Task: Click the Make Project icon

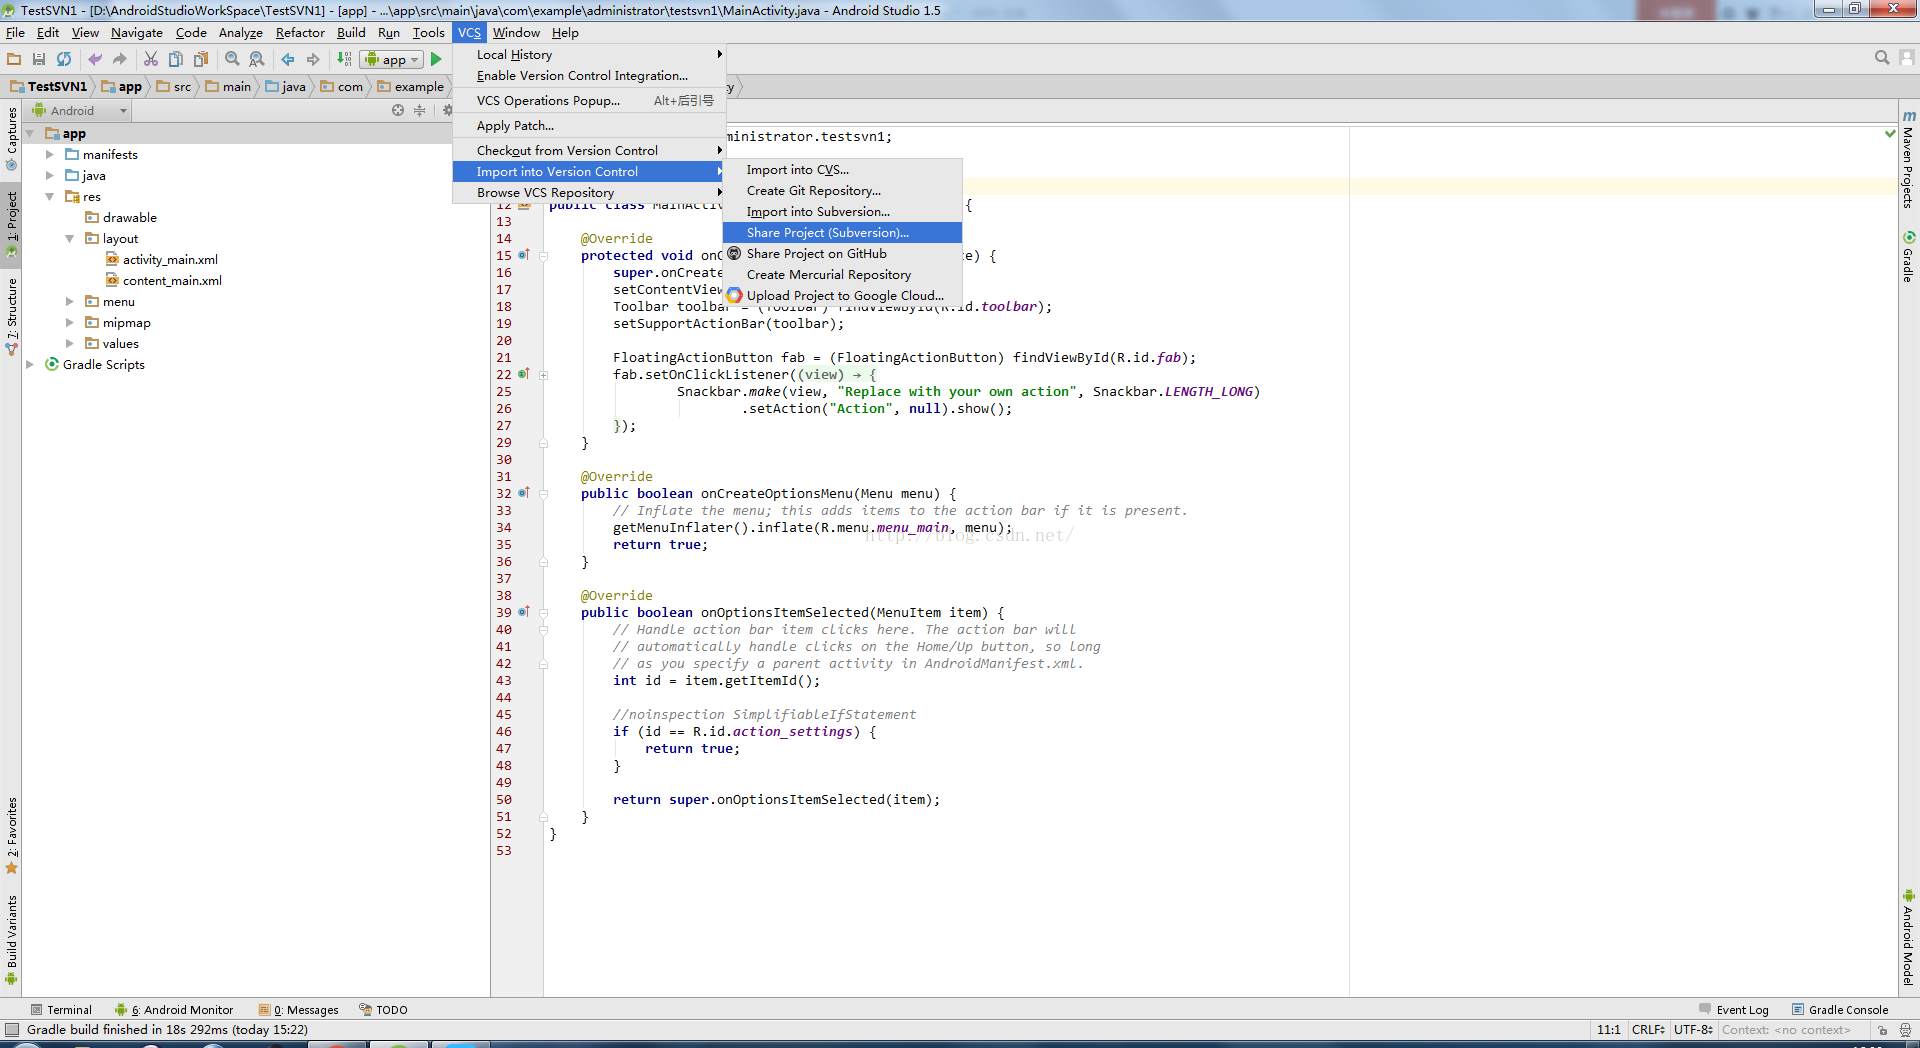Action: tap(344, 59)
